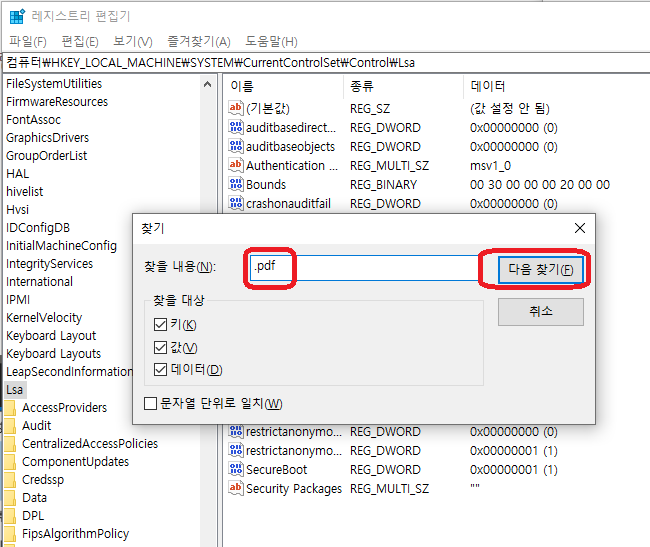The image size is (650, 547).
Task: Click the SecureBoot DWORD icon
Action: [235, 470]
